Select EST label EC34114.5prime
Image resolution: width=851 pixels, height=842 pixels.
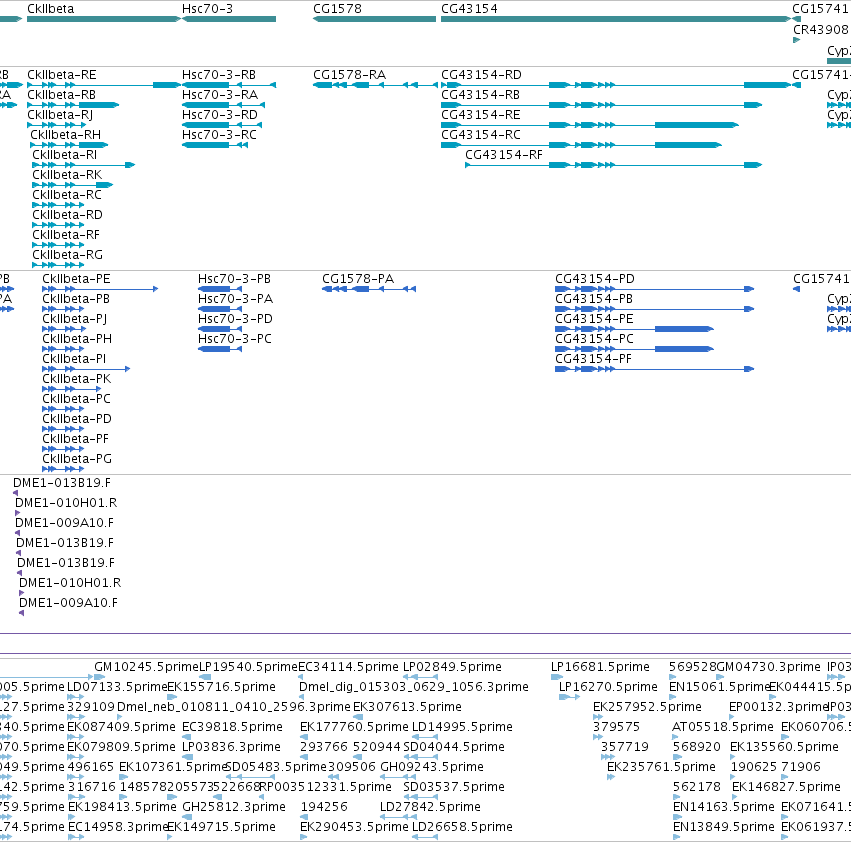tap(348, 667)
